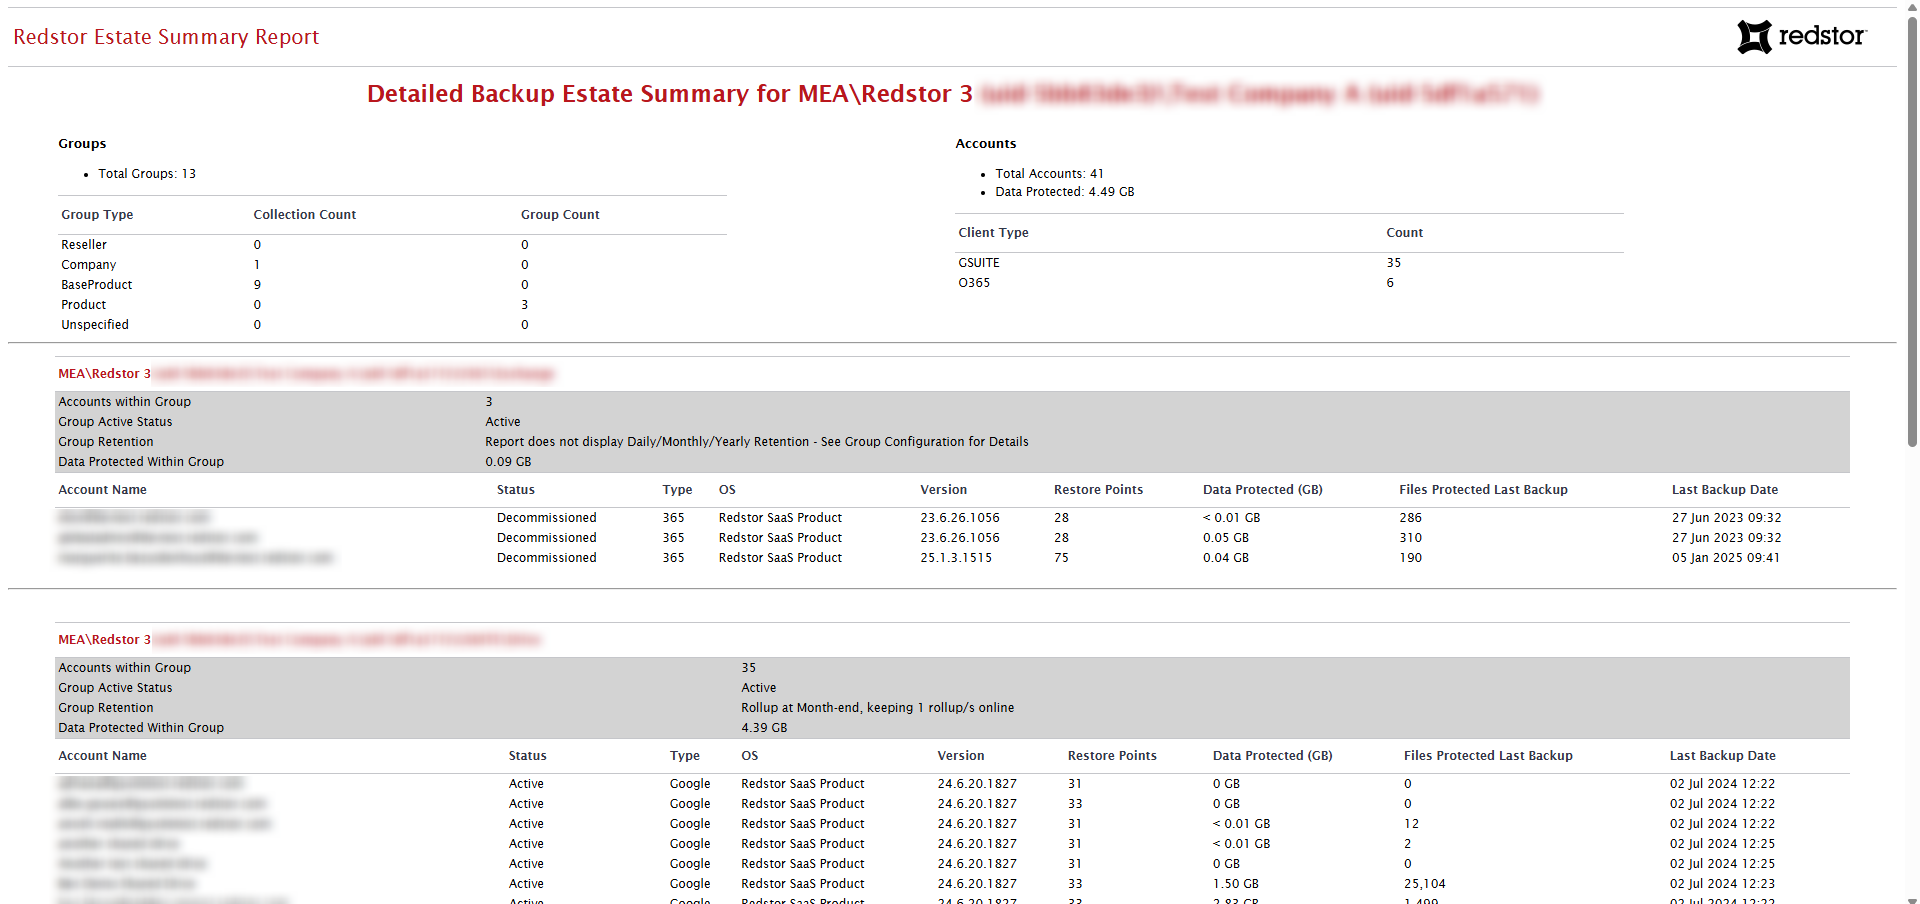The image size is (1920, 904).
Task: Click the Group Type column header
Action: click(x=97, y=215)
